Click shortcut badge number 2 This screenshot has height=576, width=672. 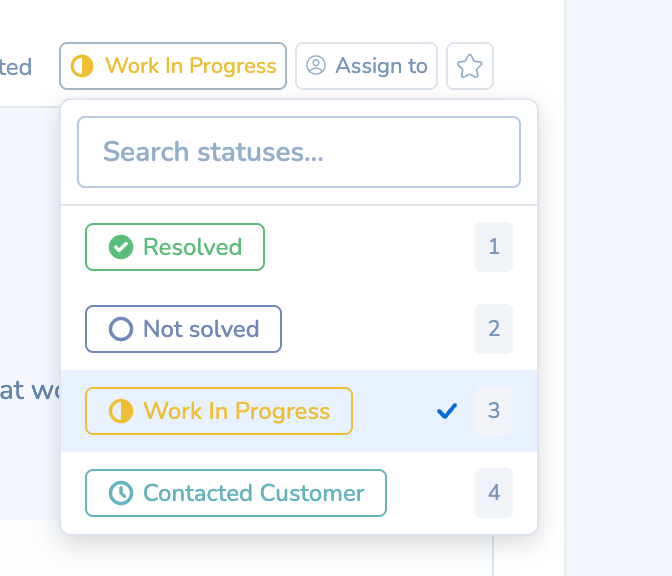pos(494,329)
